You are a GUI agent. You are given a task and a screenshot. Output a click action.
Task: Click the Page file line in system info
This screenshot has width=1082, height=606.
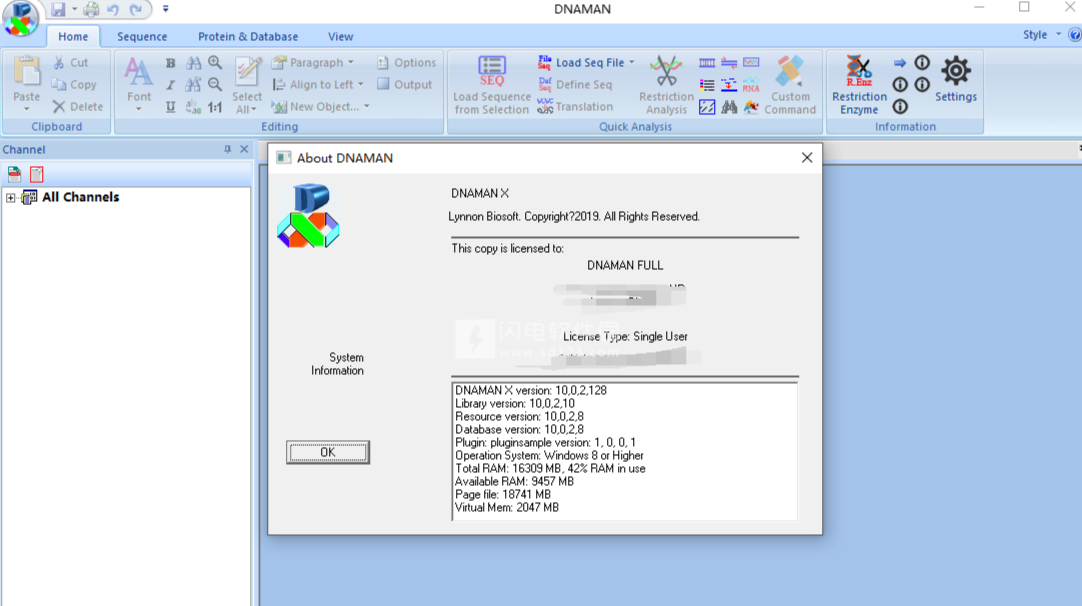pyautogui.click(x=503, y=495)
